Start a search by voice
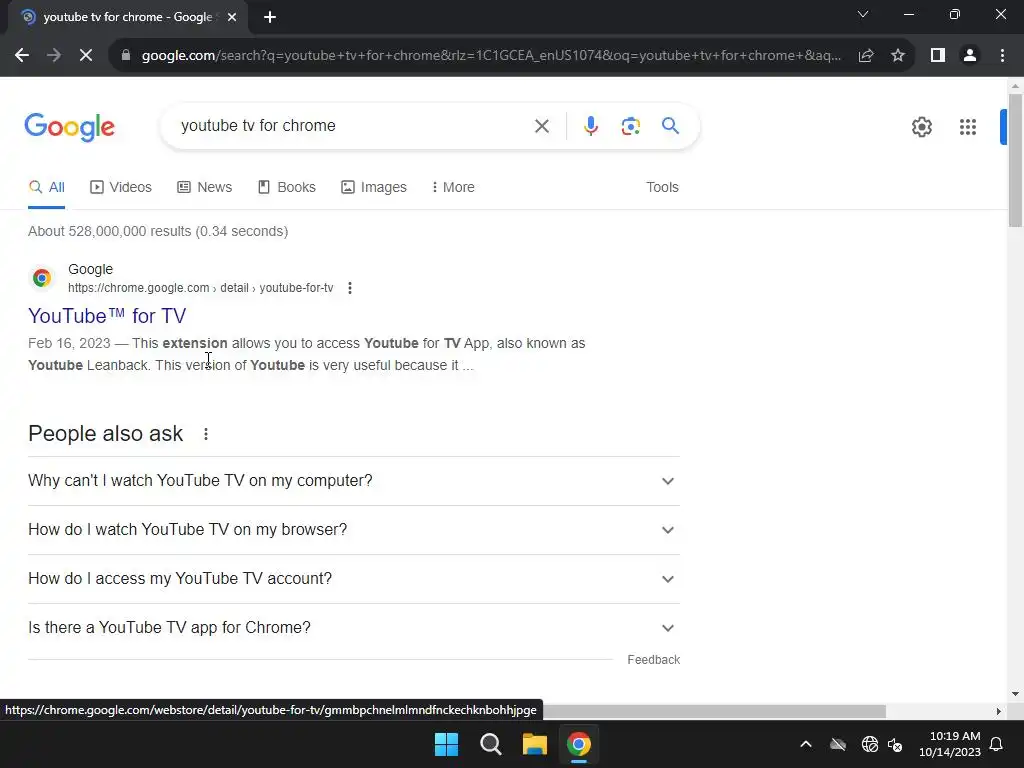 click(x=590, y=126)
